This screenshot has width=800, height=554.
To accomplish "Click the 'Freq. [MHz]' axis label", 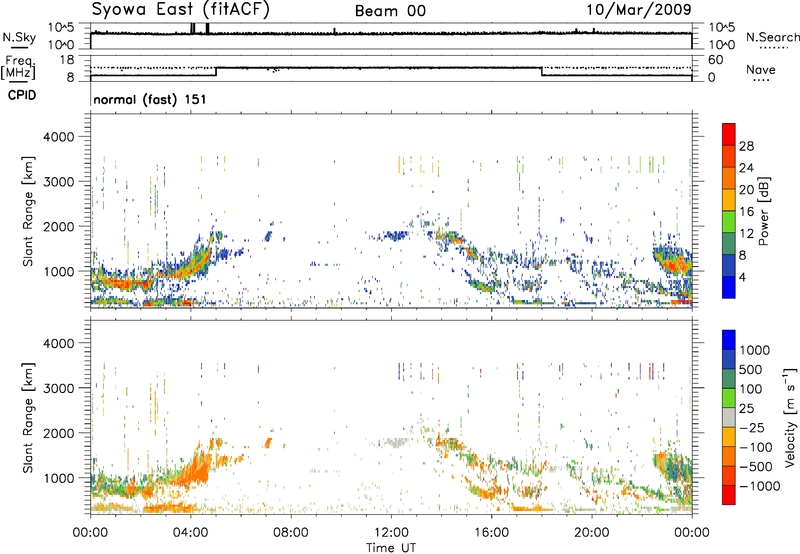I will point(18,67).
